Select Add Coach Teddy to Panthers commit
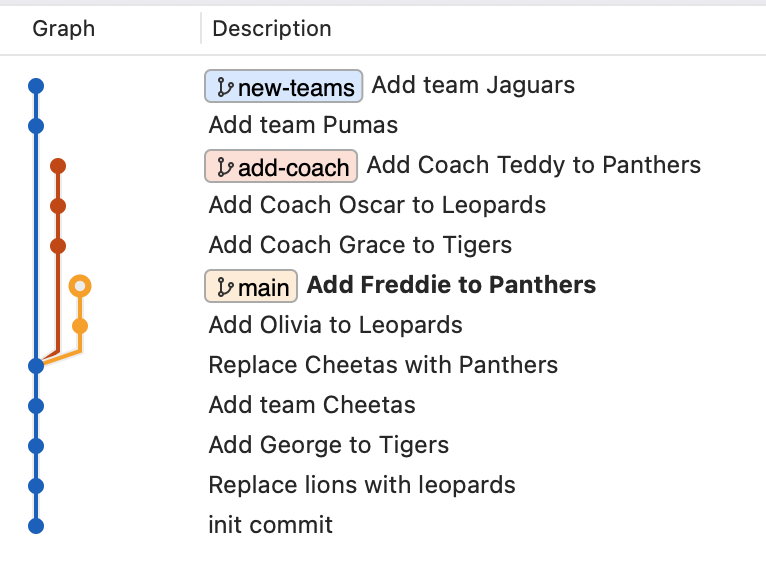766x580 pixels. coord(533,165)
